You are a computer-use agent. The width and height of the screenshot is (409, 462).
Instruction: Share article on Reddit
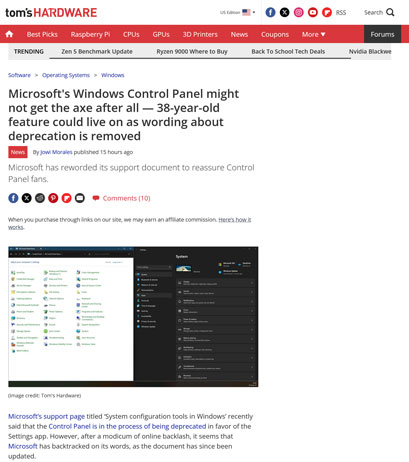point(40,198)
